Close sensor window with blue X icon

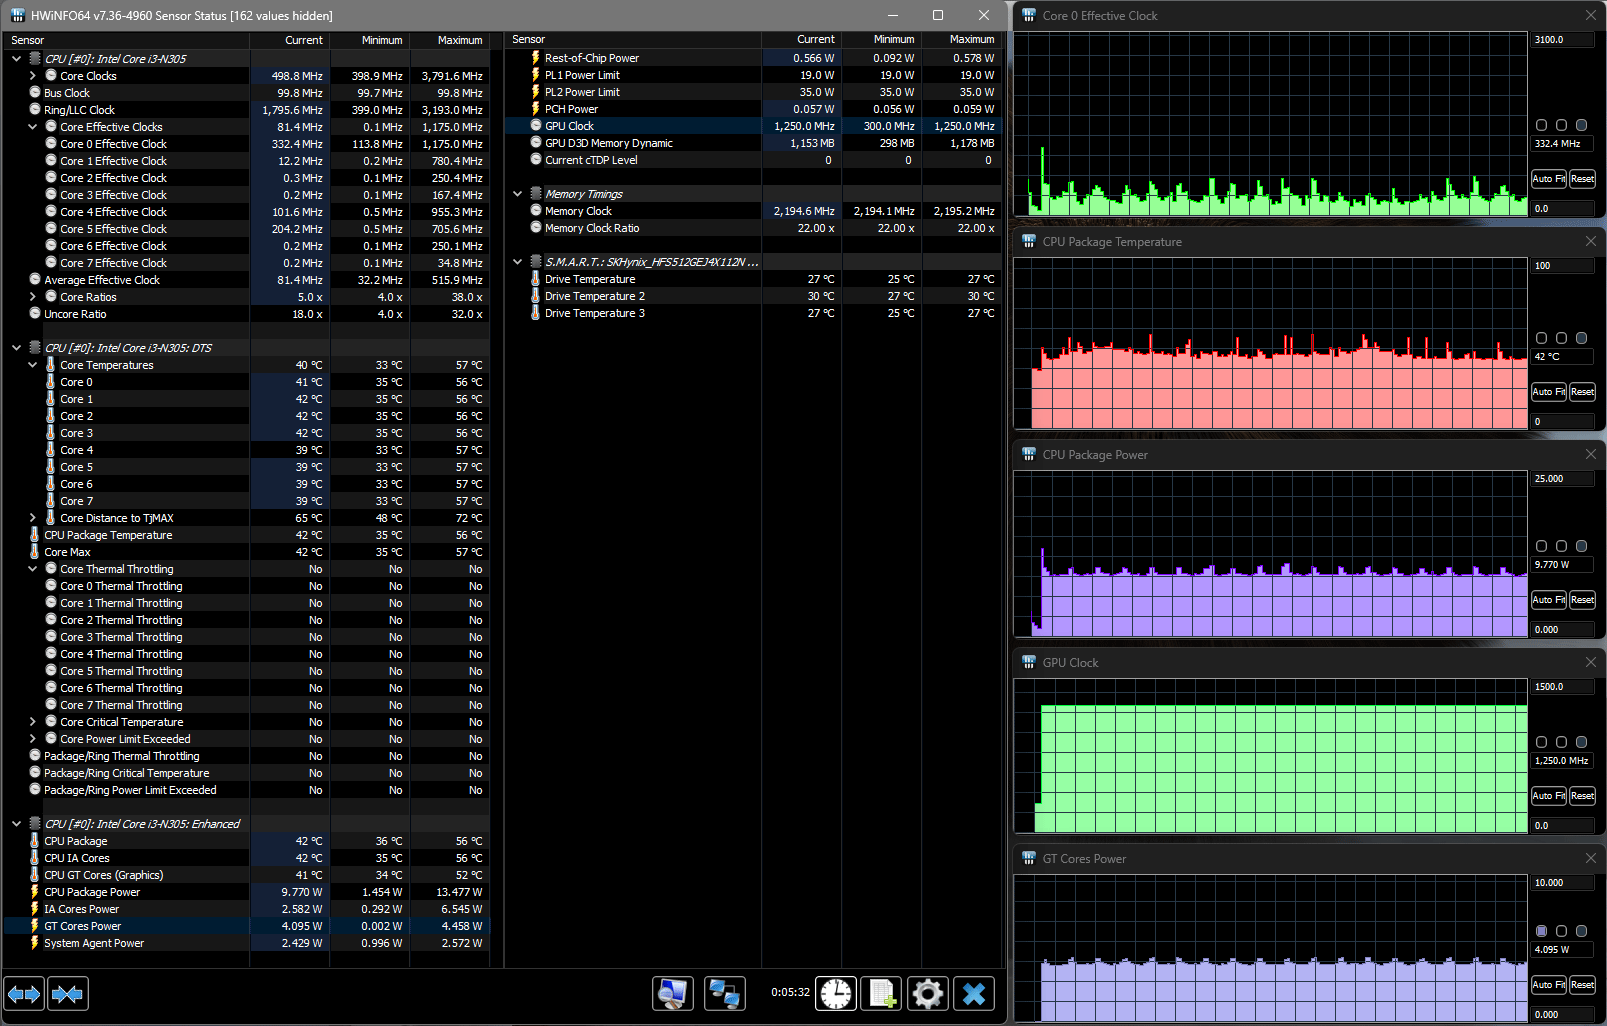coord(974,994)
